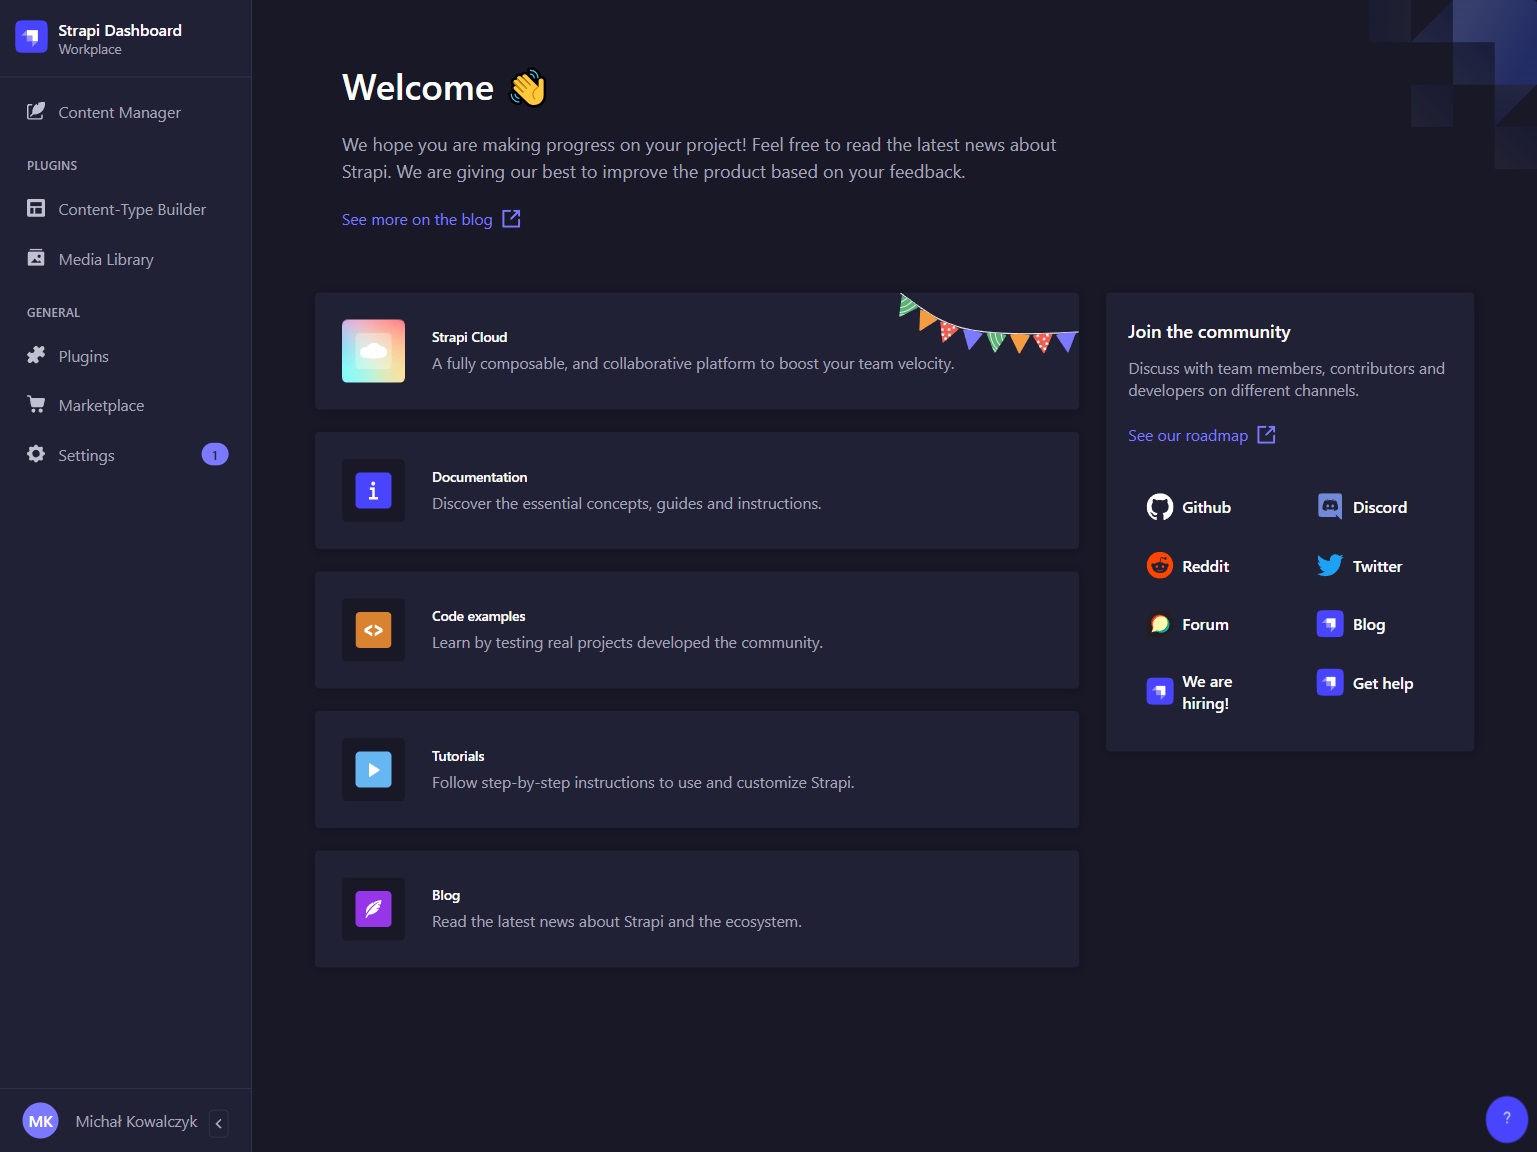The width and height of the screenshot is (1537, 1152).
Task: Click the Settings gear icon
Action: tap(36, 454)
